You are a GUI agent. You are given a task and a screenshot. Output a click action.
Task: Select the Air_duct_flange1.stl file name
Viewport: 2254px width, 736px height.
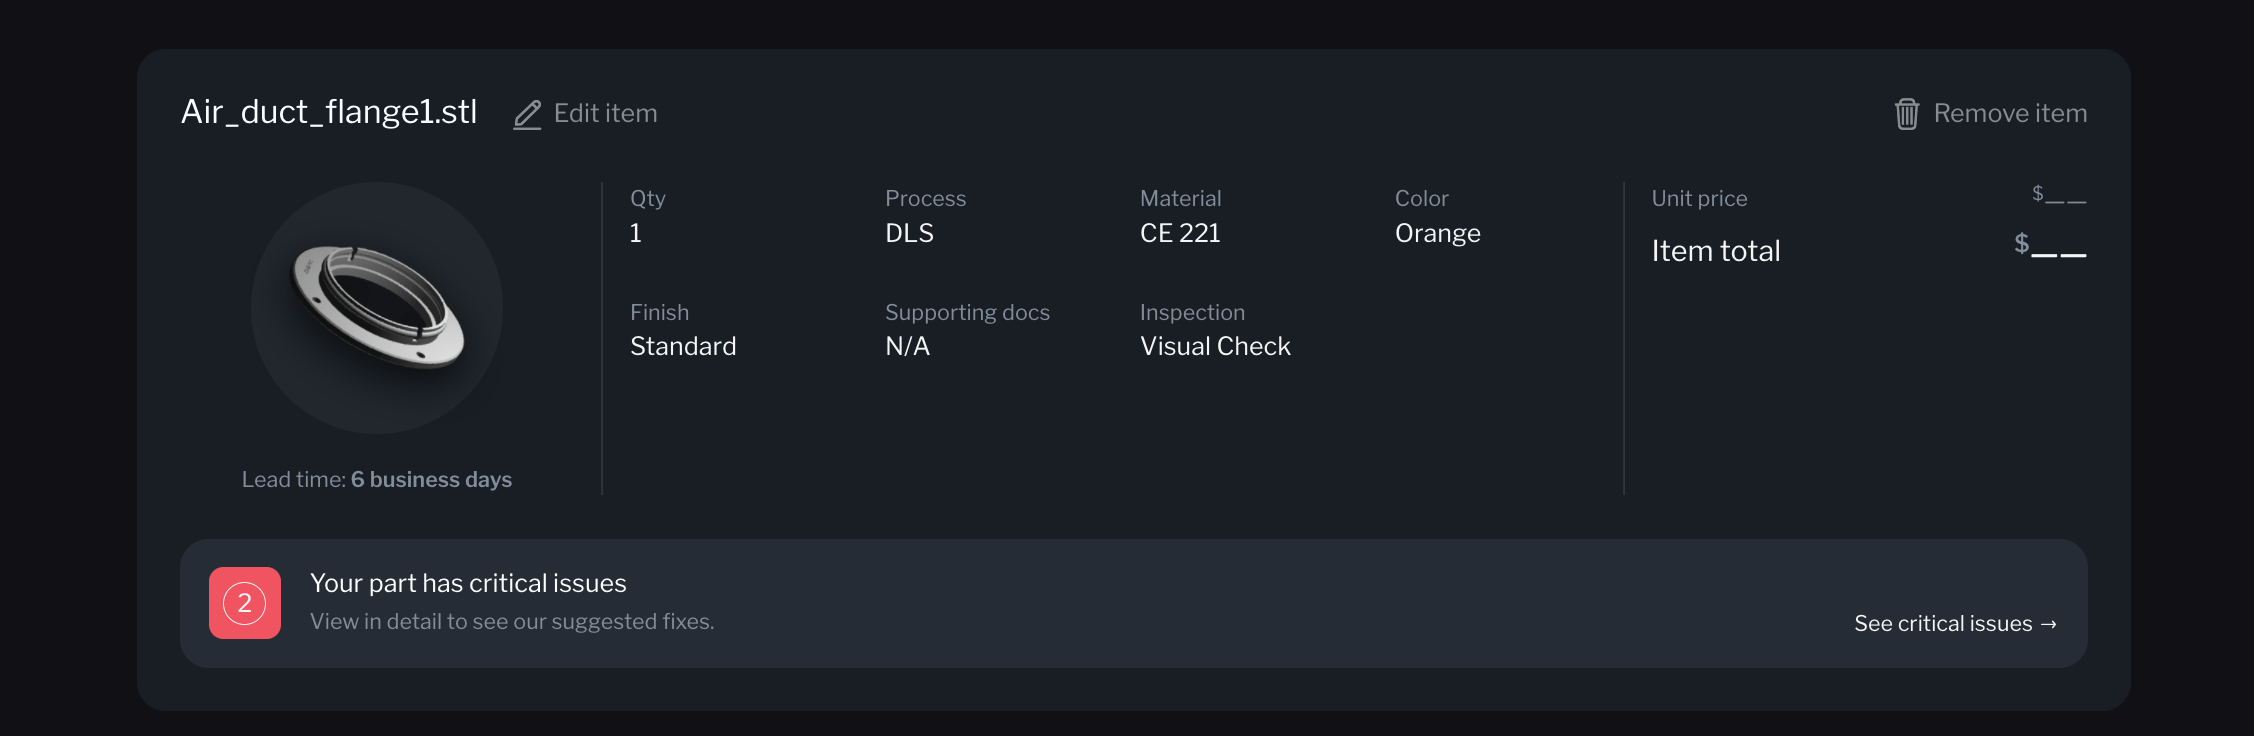tap(329, 112)
